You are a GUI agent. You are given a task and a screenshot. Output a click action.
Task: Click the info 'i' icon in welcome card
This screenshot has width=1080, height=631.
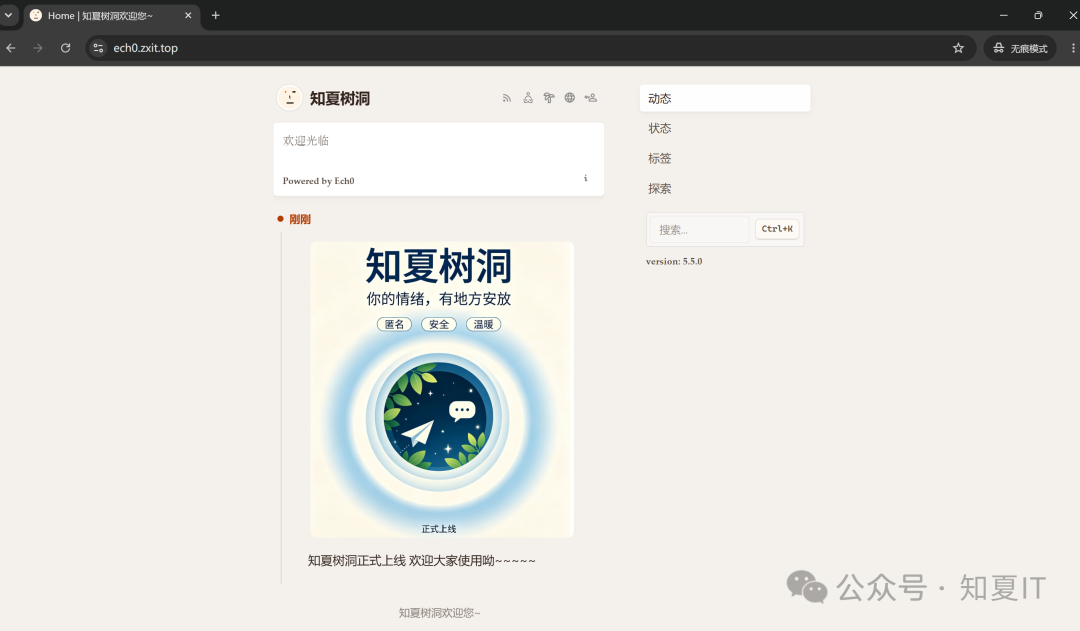tap(585, 178)
